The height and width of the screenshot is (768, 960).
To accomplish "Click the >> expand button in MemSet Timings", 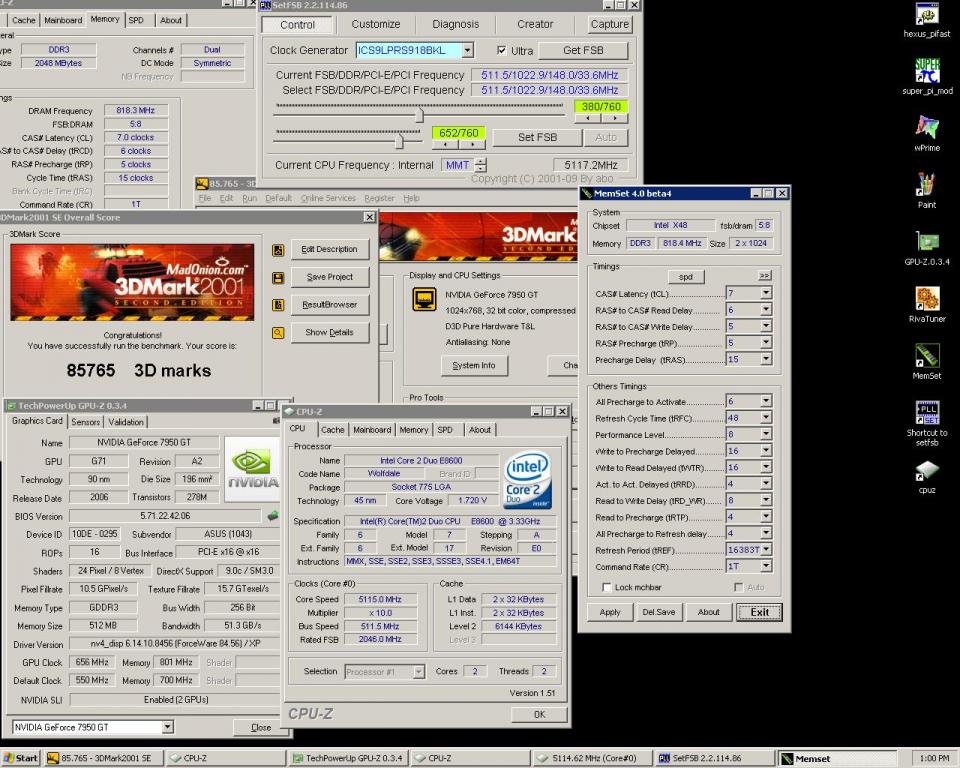I will coord(764,276).
